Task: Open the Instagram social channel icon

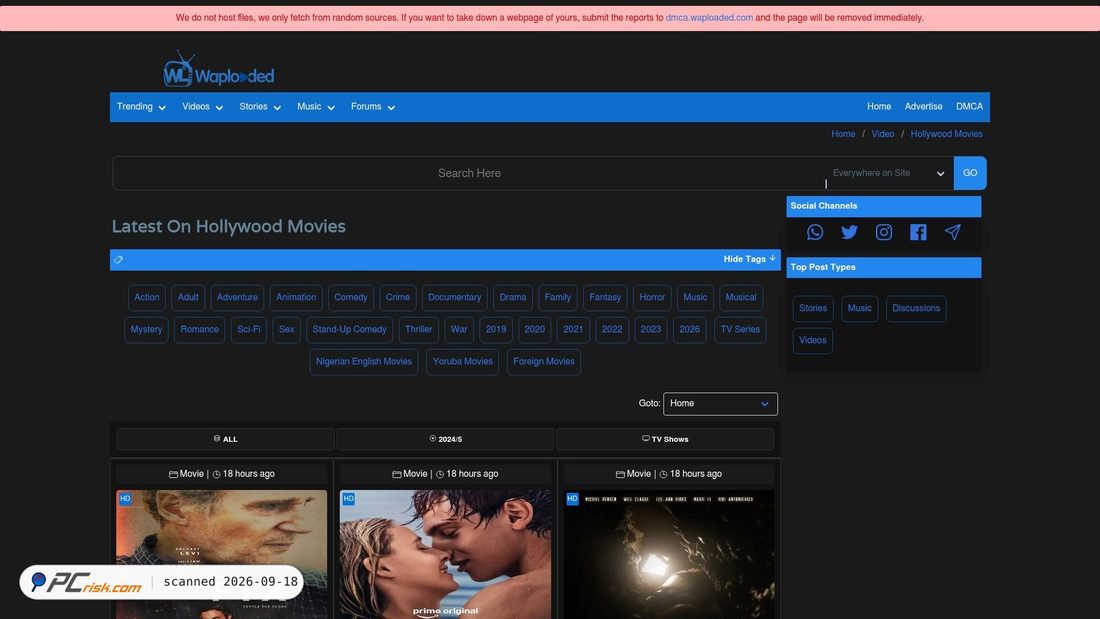Action: coord(884,232)
